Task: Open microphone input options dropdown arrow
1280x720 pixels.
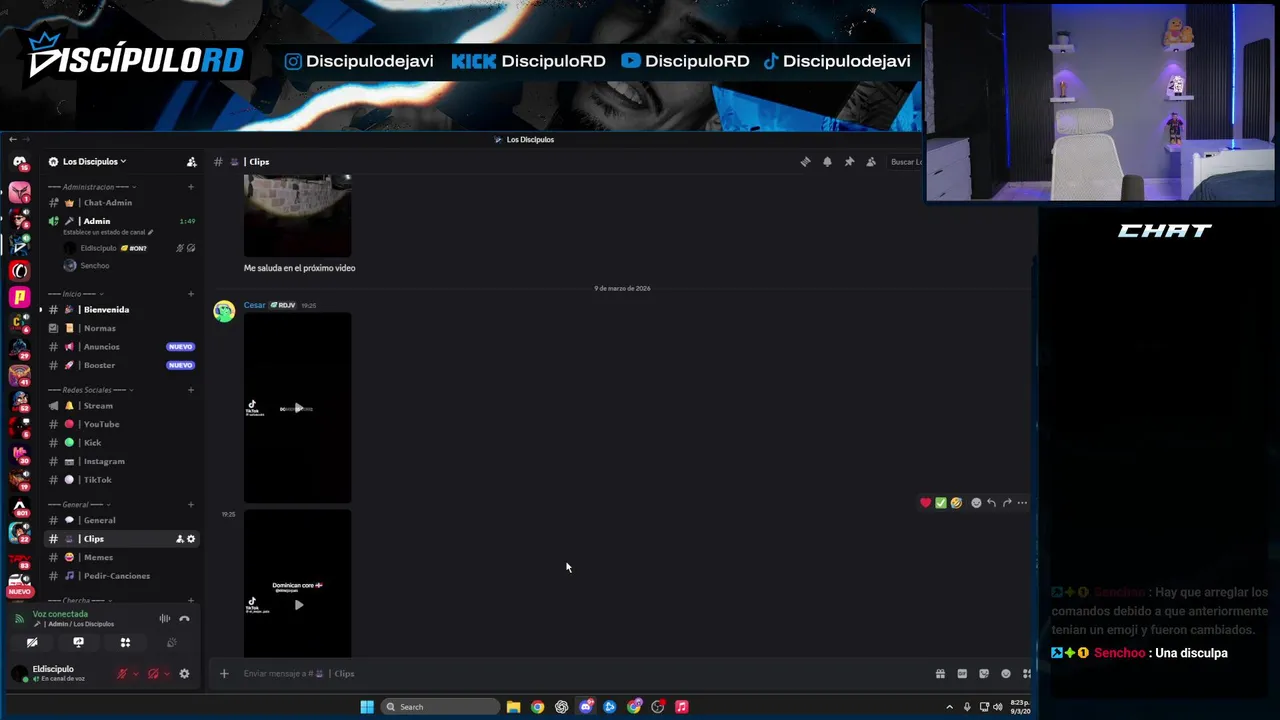Action: click(135, 674)
